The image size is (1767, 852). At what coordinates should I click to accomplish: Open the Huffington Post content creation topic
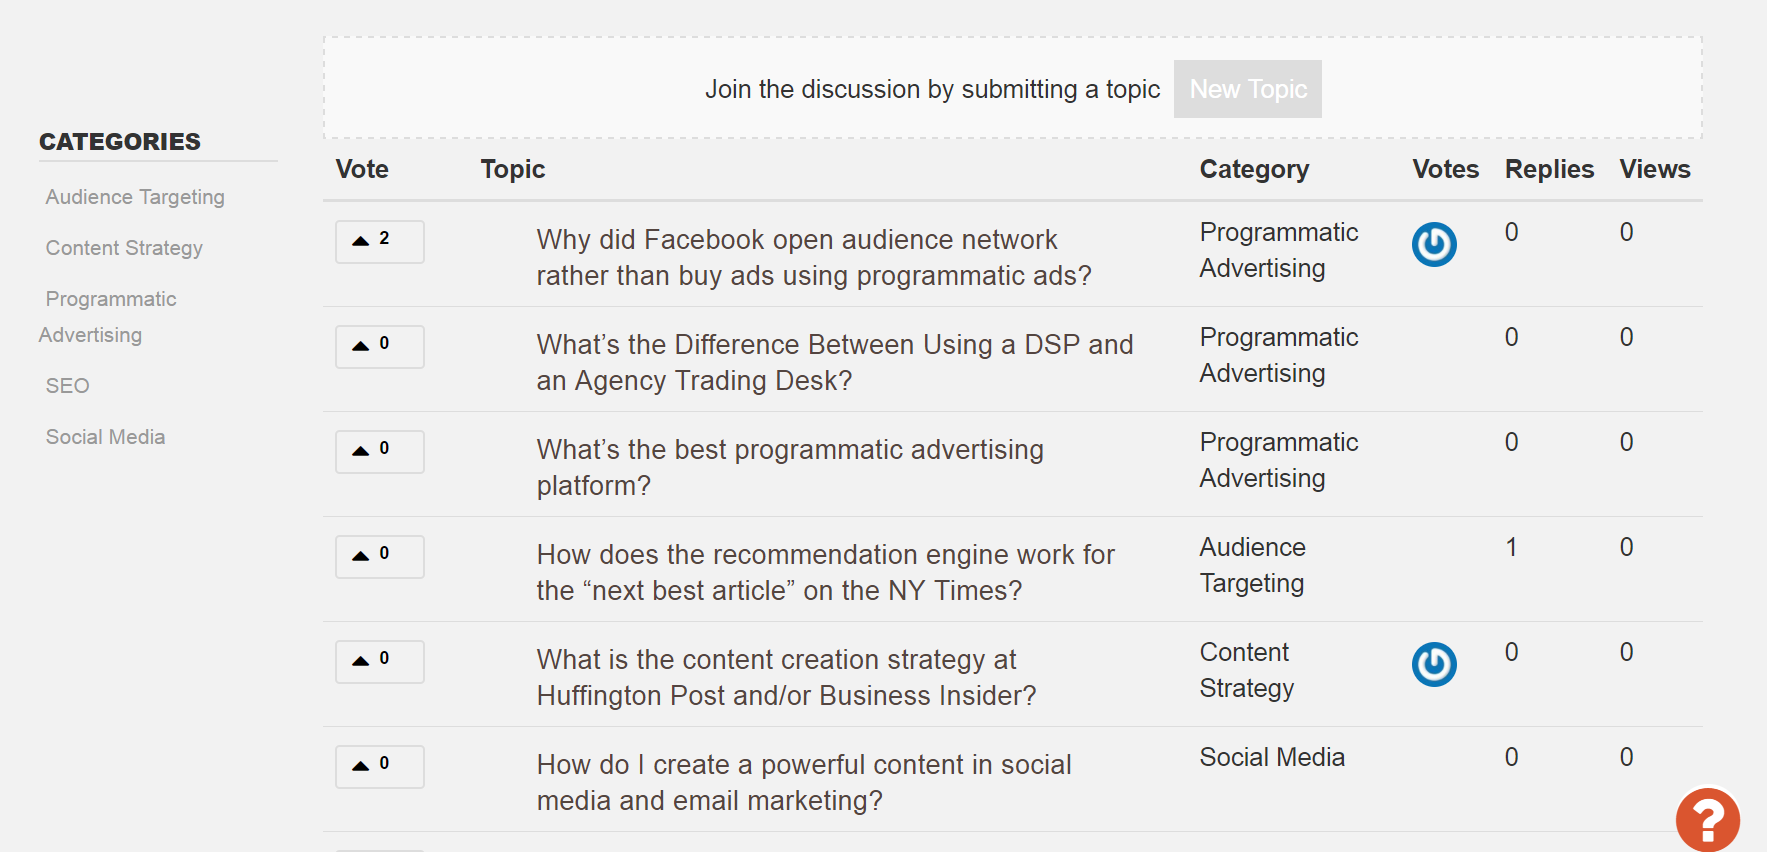(x=786, y=678)
